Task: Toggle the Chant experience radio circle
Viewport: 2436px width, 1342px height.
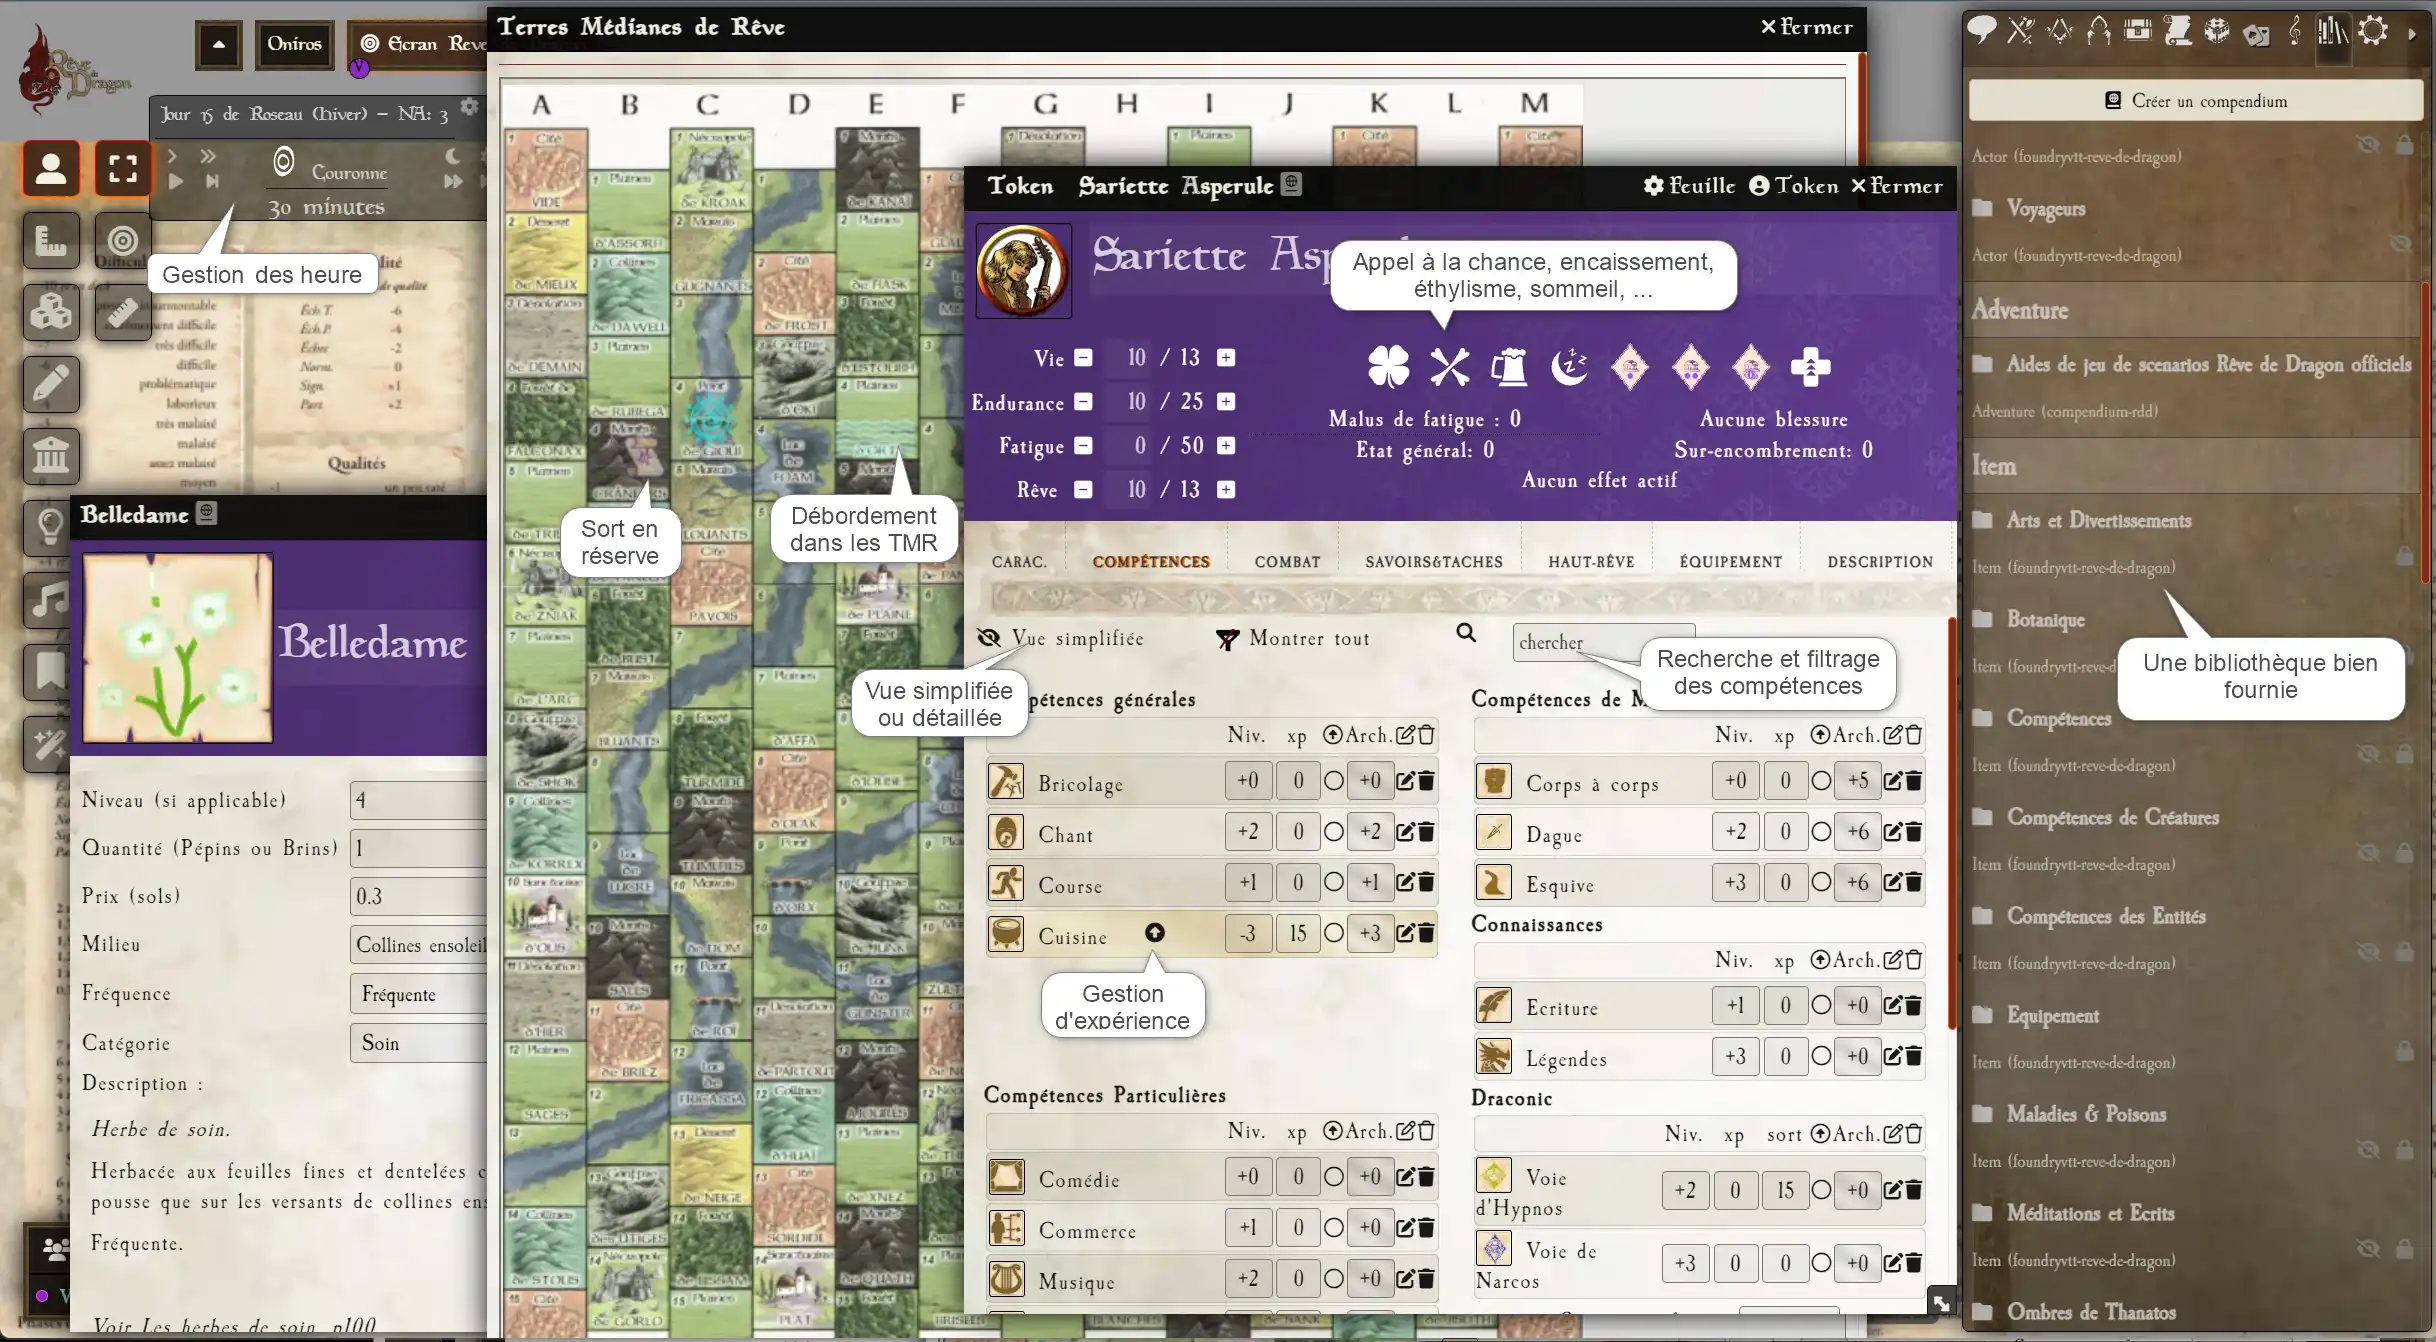Action: click(1334, 832)
